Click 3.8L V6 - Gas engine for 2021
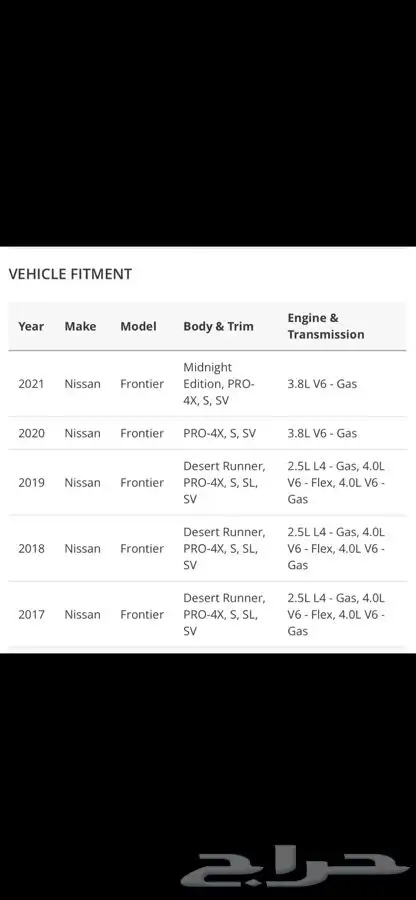Screen dimensions: 416x900 [322, 384]
